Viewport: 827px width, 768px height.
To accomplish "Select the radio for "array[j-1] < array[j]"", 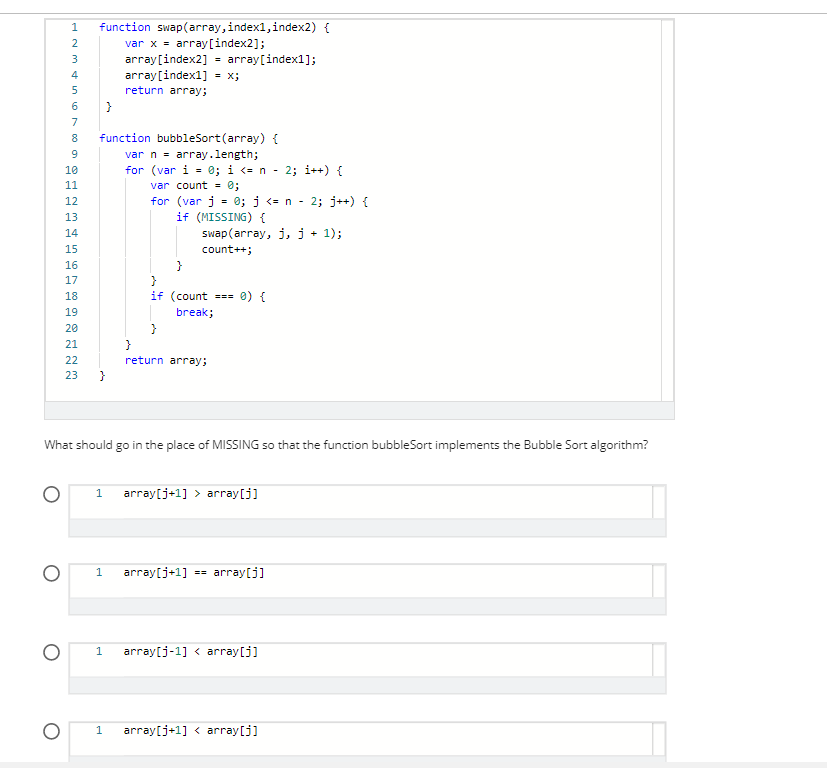I will coord(51,651).
